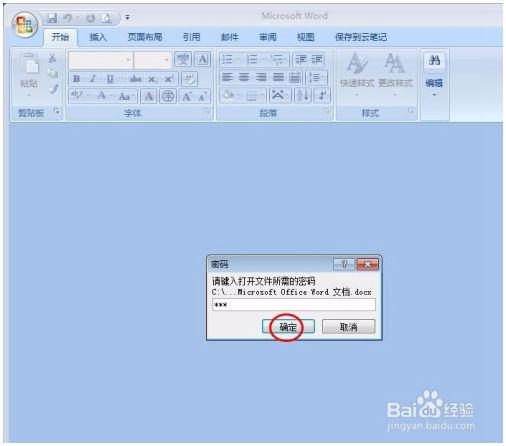This screenshot has width=506, height=446.
Task: Click the Bullets list icon
Action: coord(228,60)
